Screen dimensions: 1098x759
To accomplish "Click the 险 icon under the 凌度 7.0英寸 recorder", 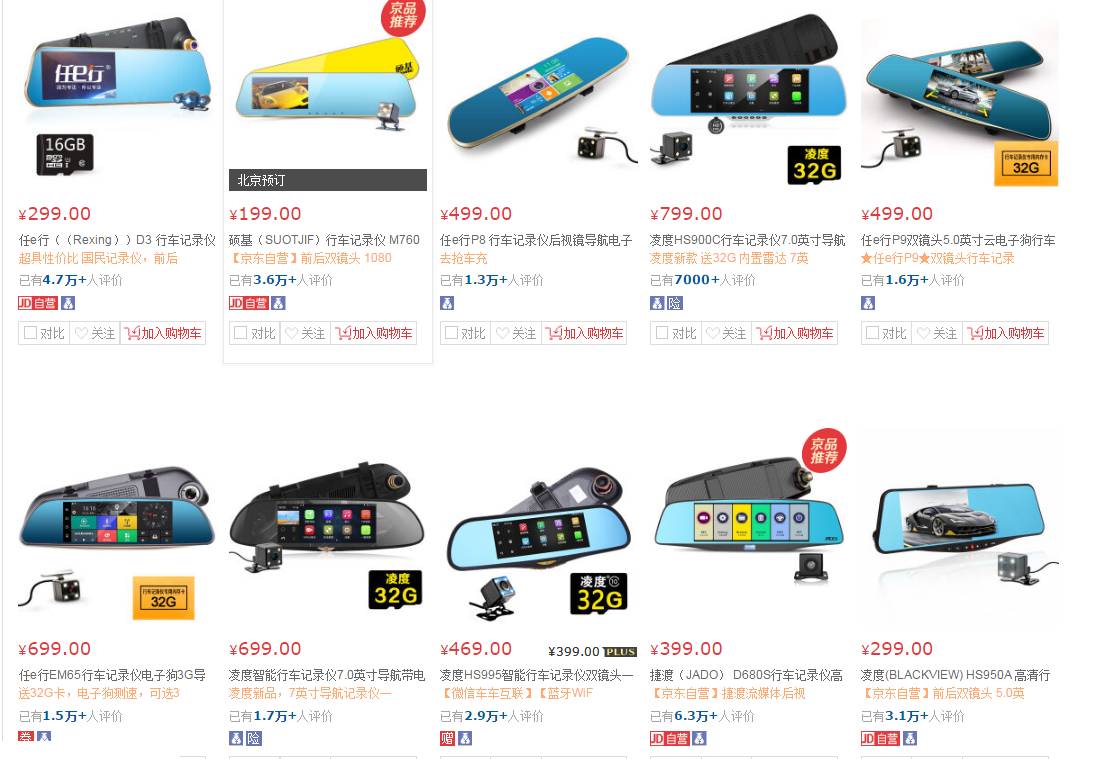I will tap(253, 738).
